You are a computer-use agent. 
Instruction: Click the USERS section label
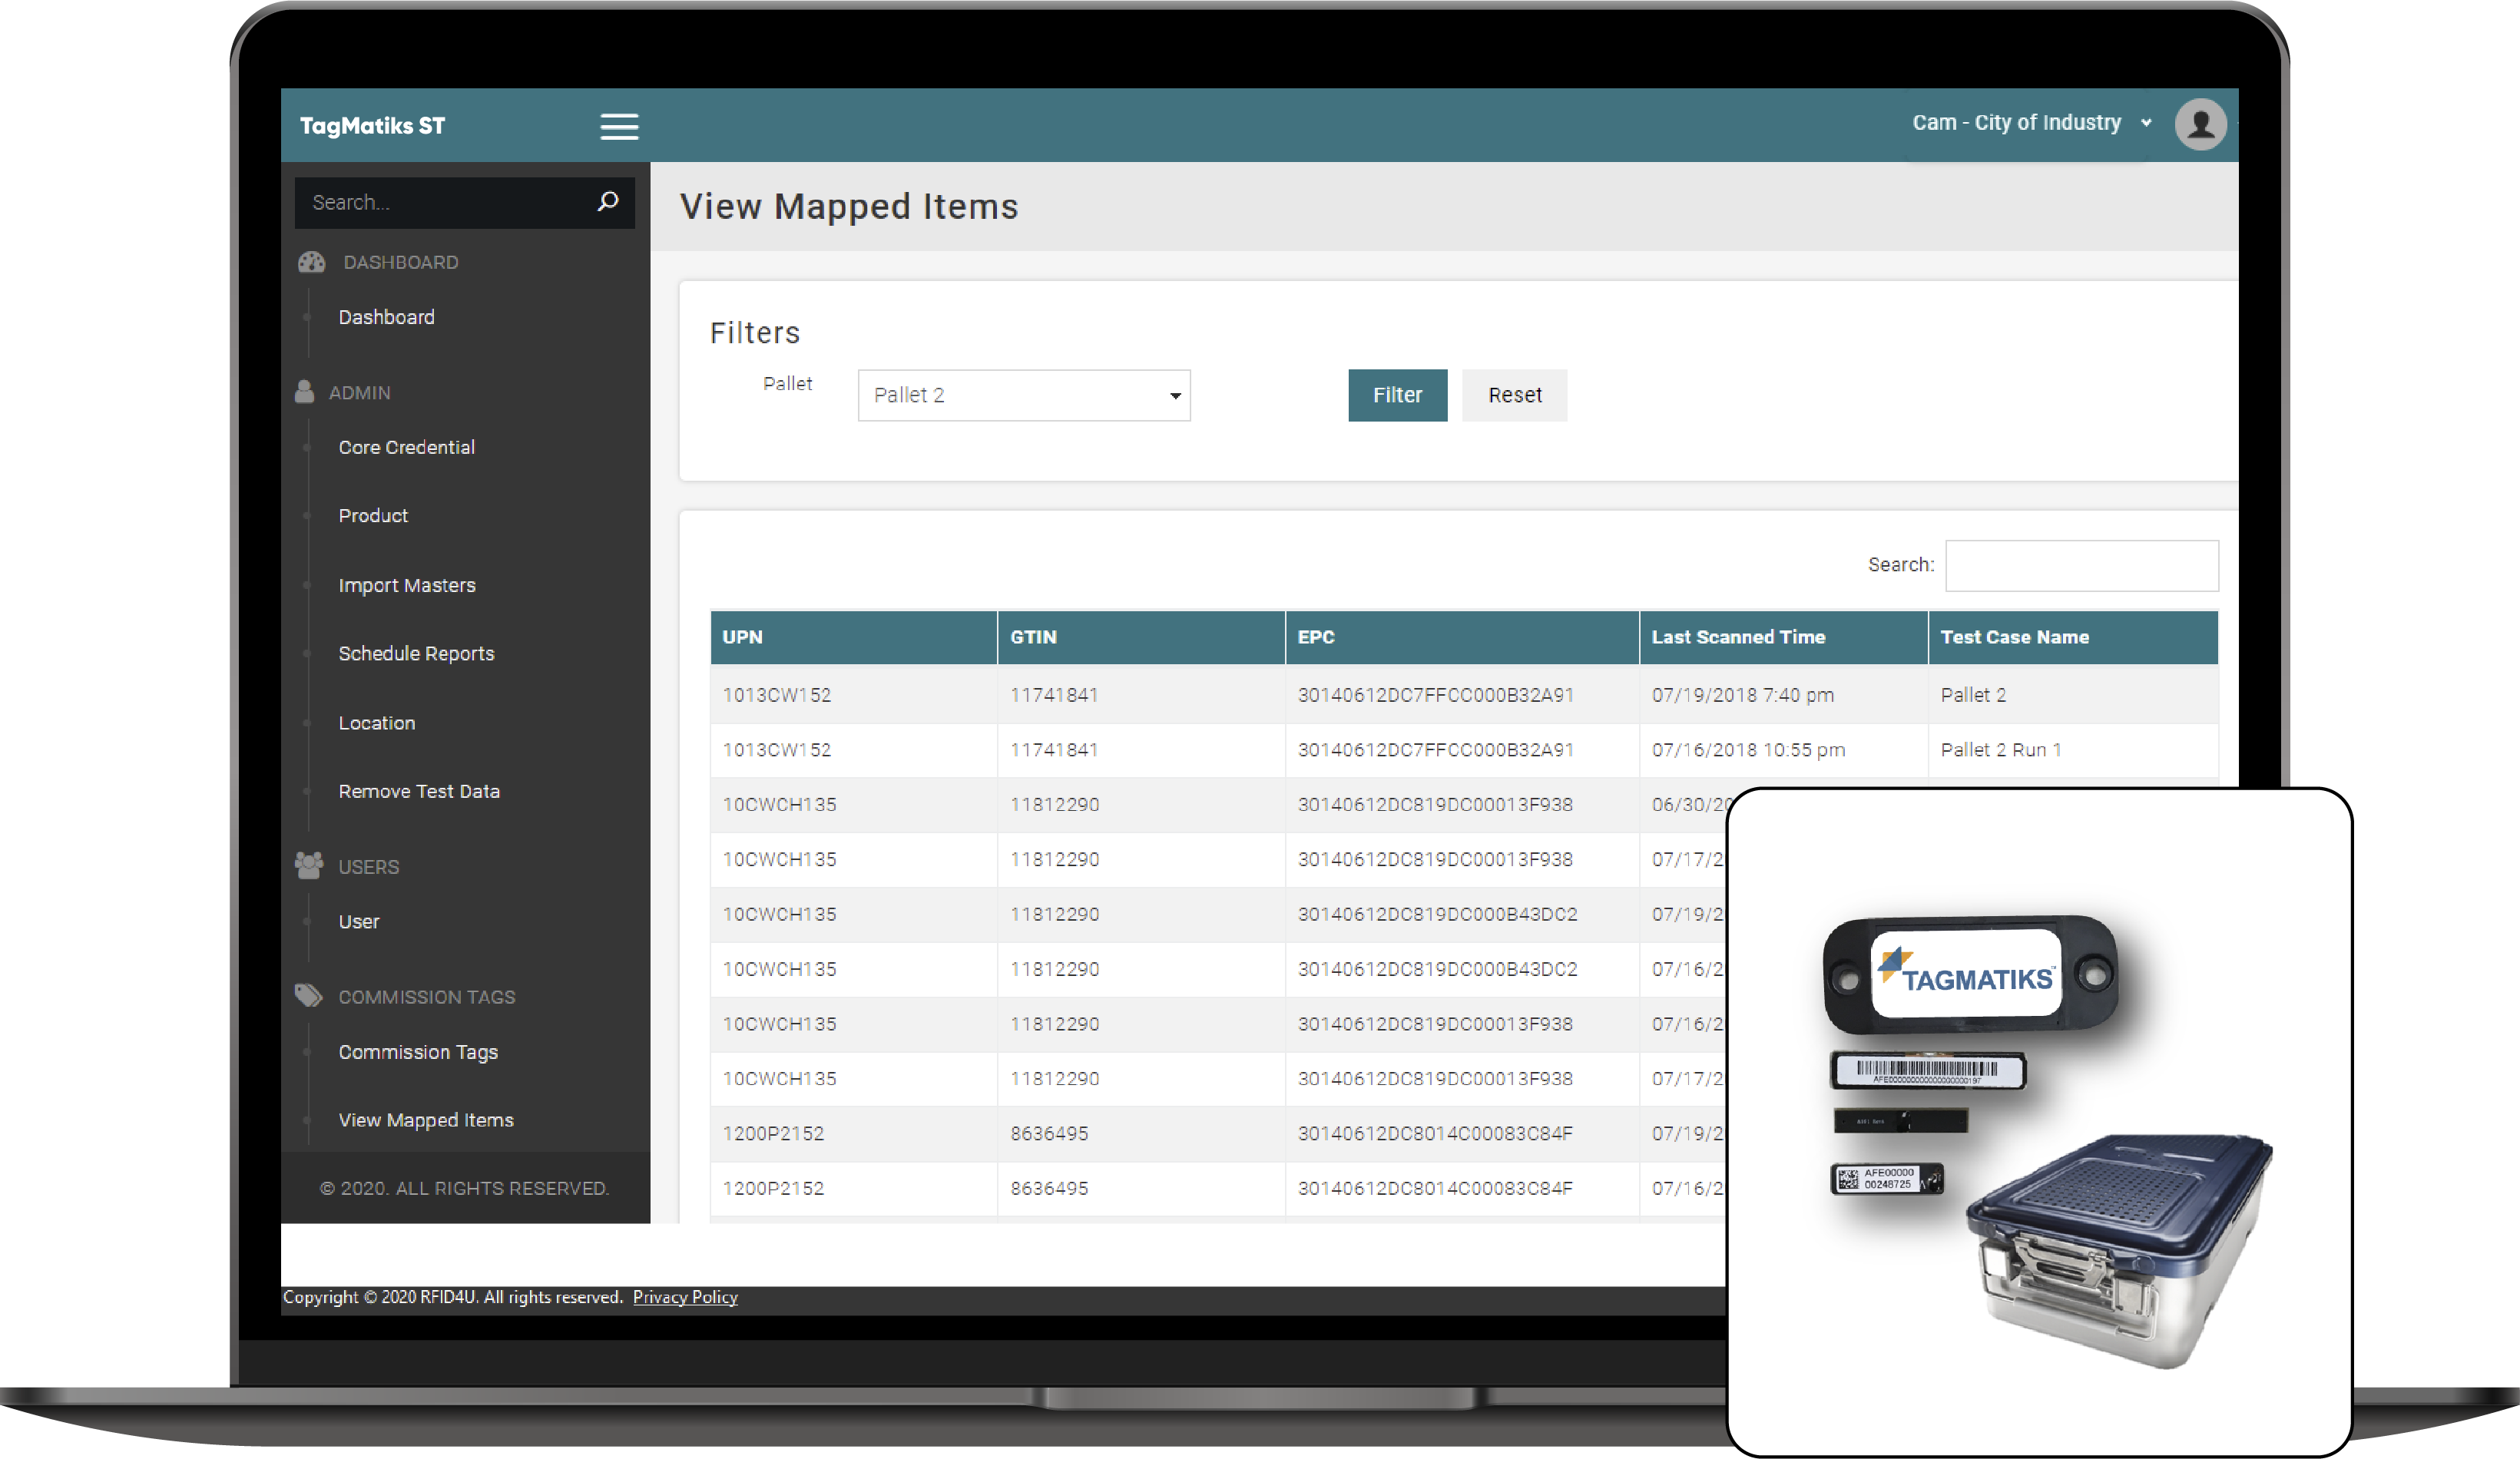tap(368, 867)
